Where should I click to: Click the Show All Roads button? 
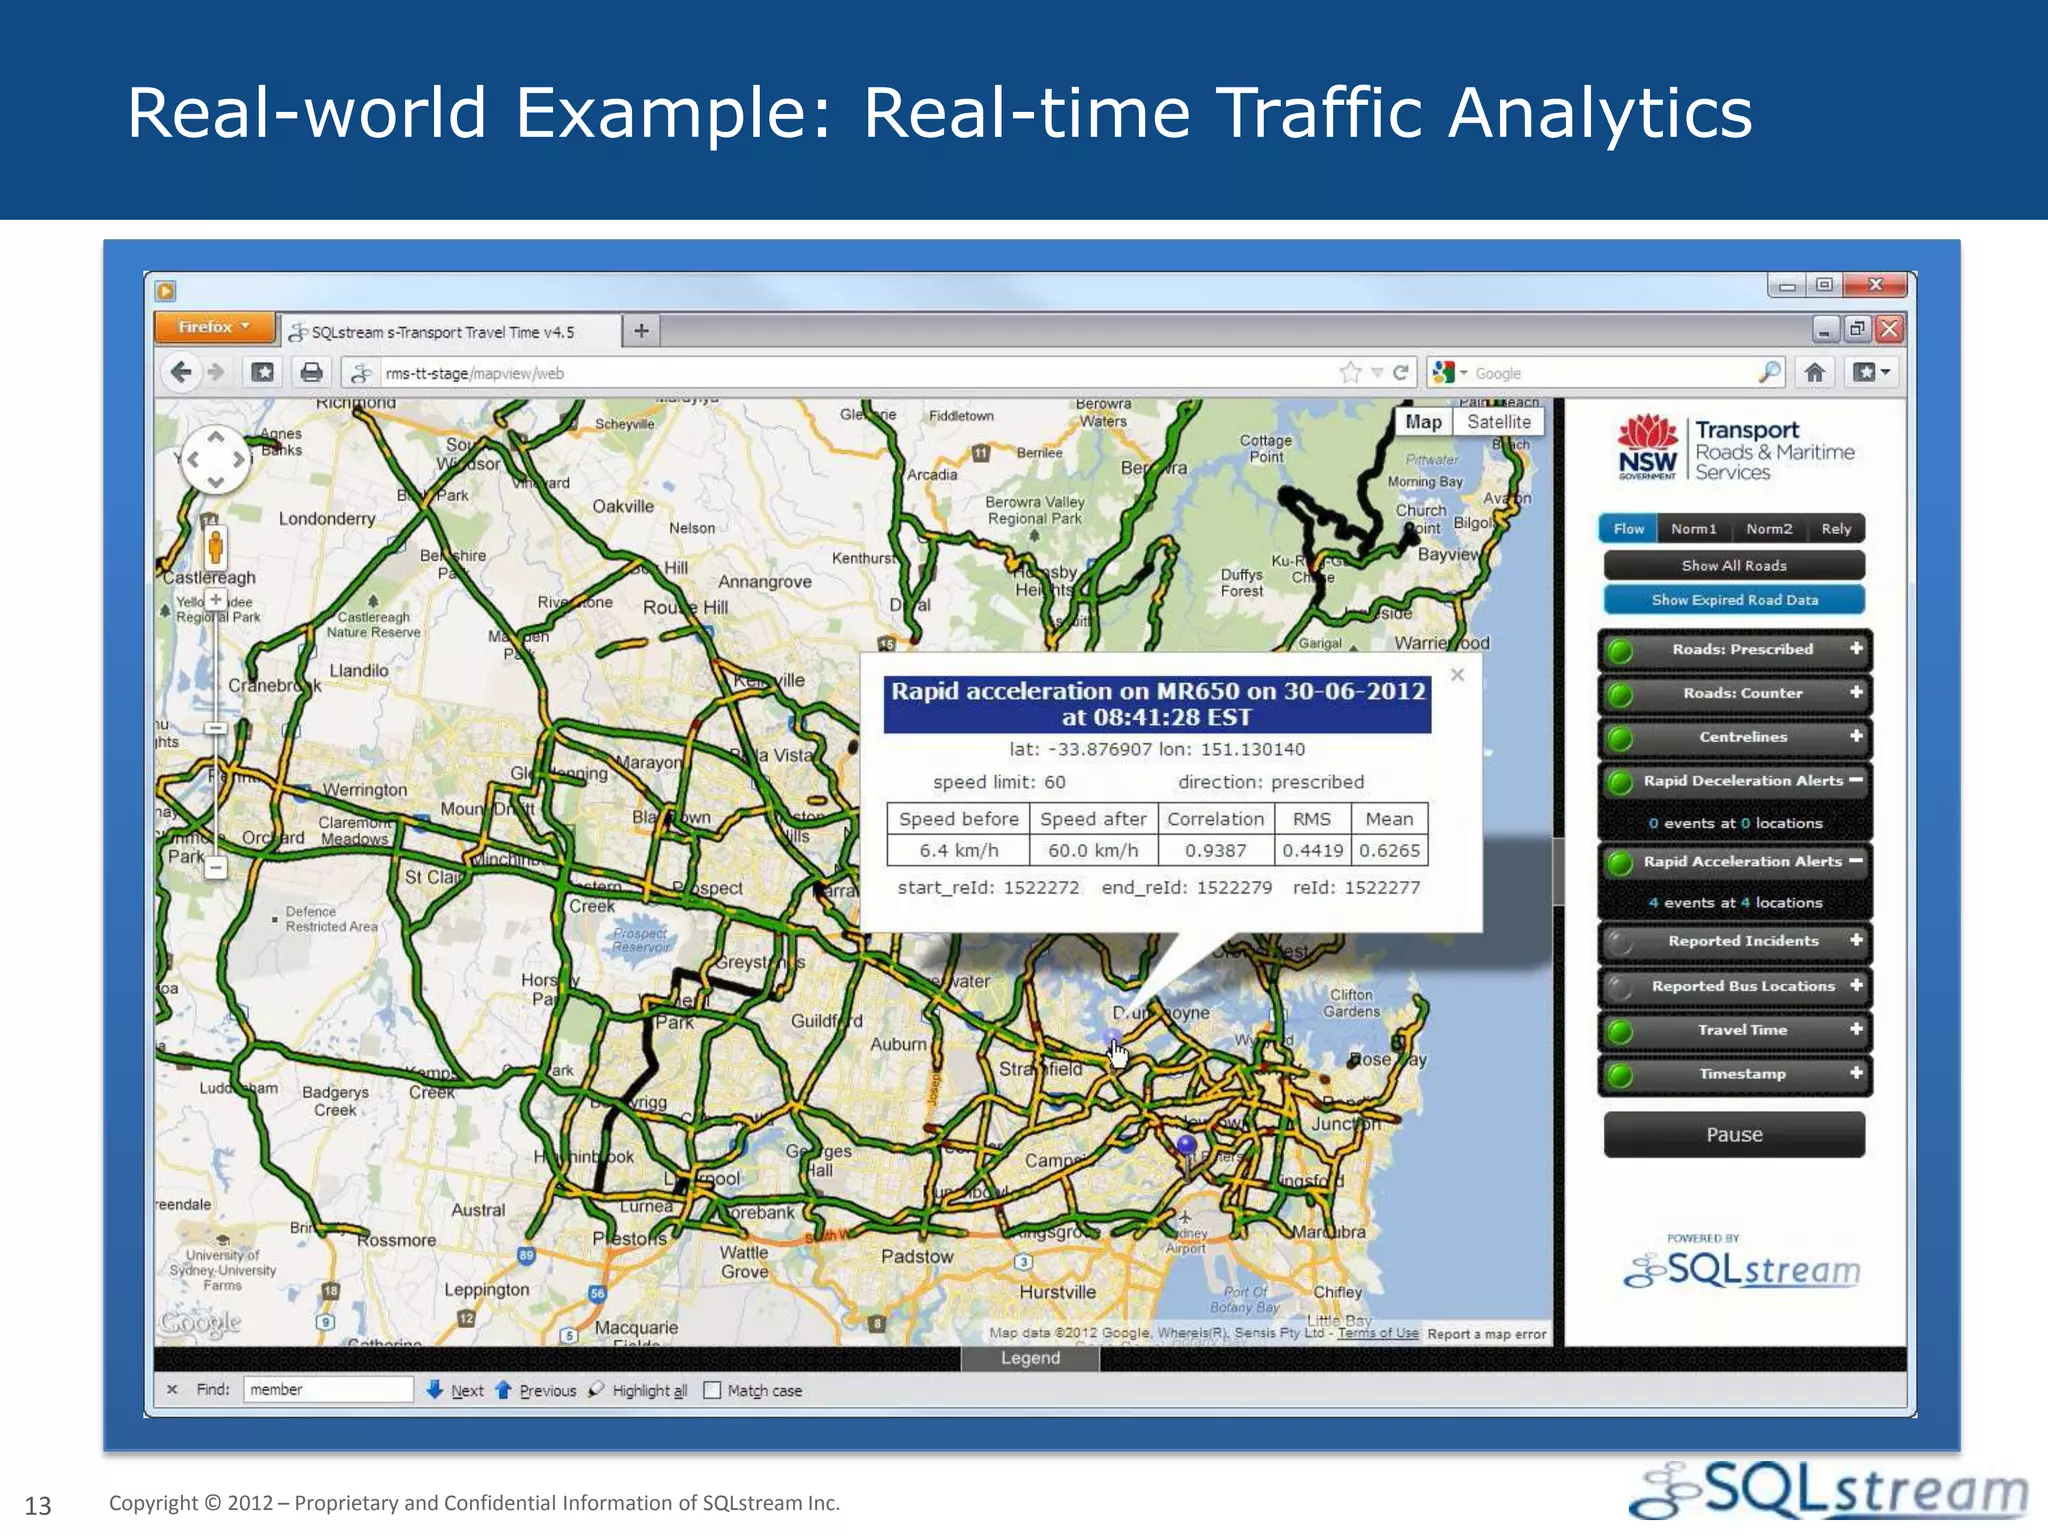pyautogui.click(x=1734, y=565)
